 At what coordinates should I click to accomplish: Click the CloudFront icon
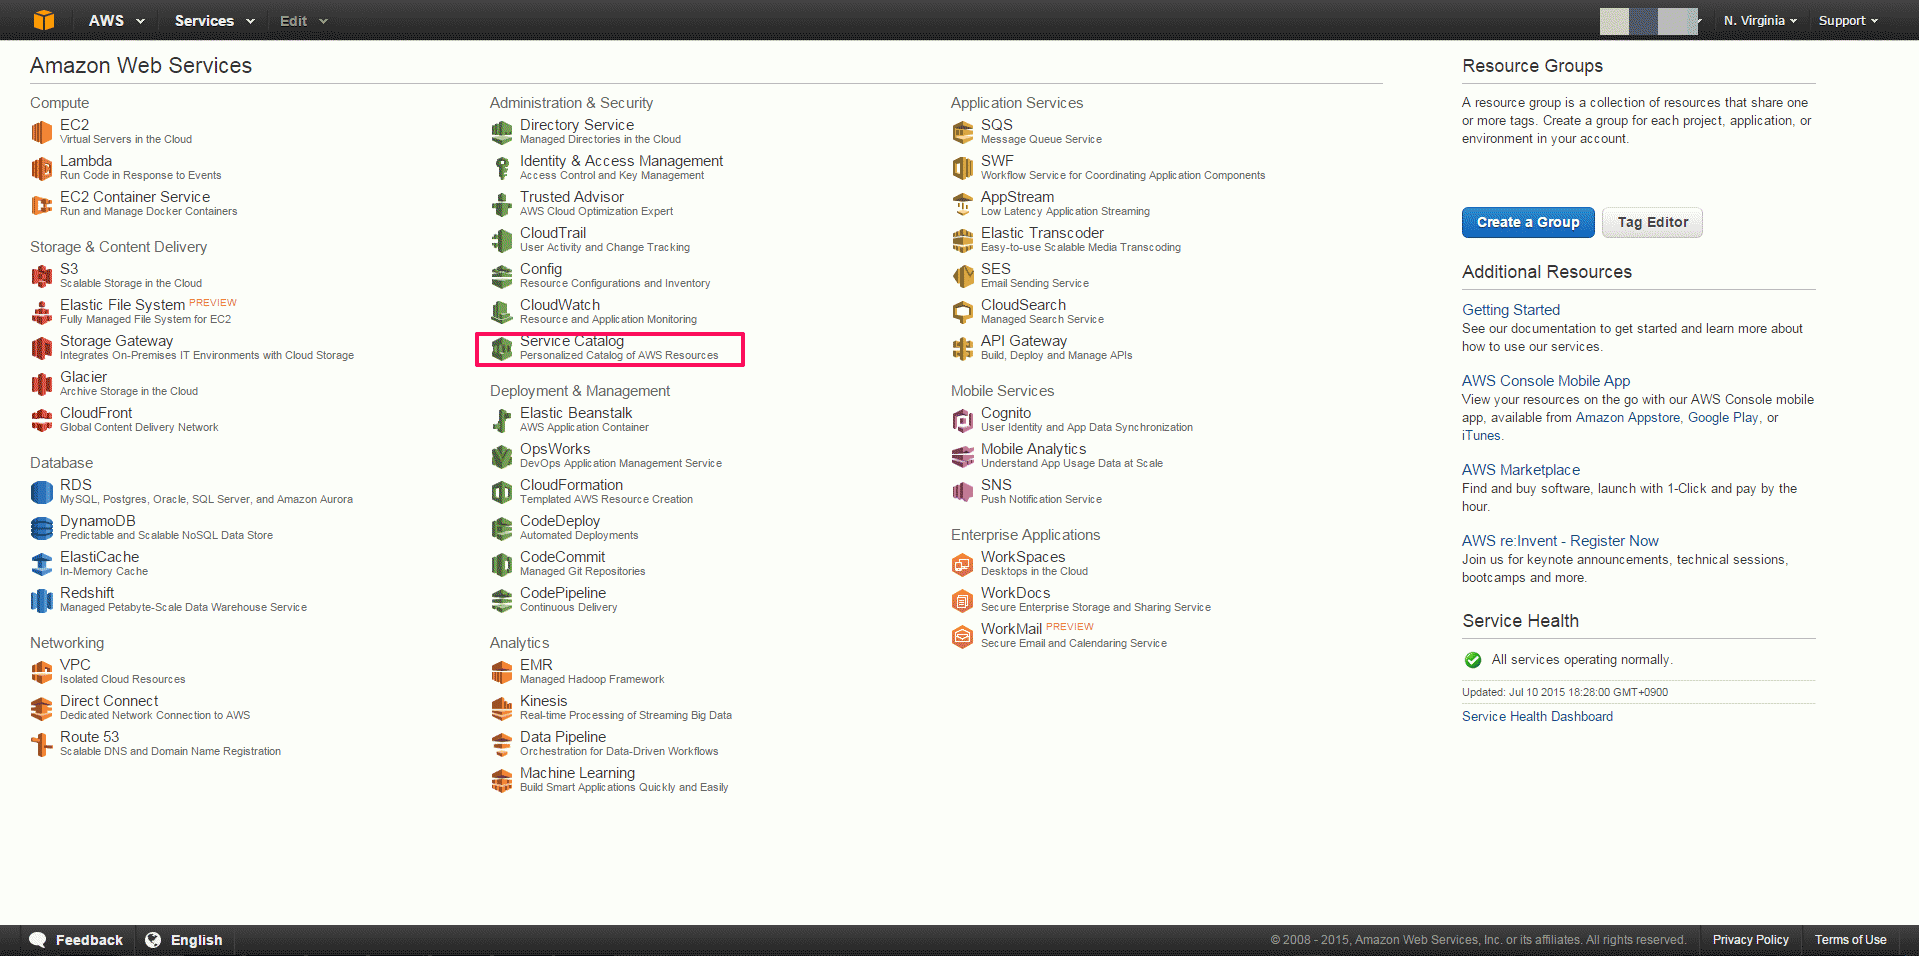(x=42, y=420)
